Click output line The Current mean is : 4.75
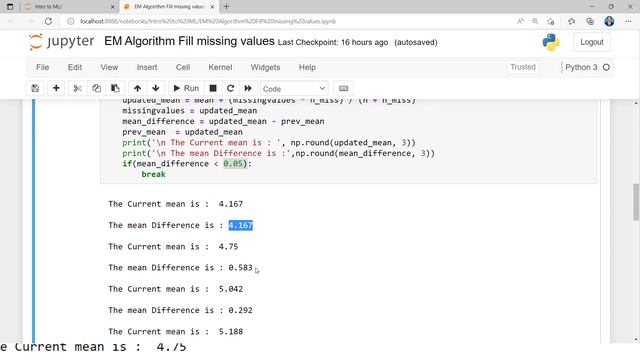Screen dimensions: 640x360 pos(173,247)
